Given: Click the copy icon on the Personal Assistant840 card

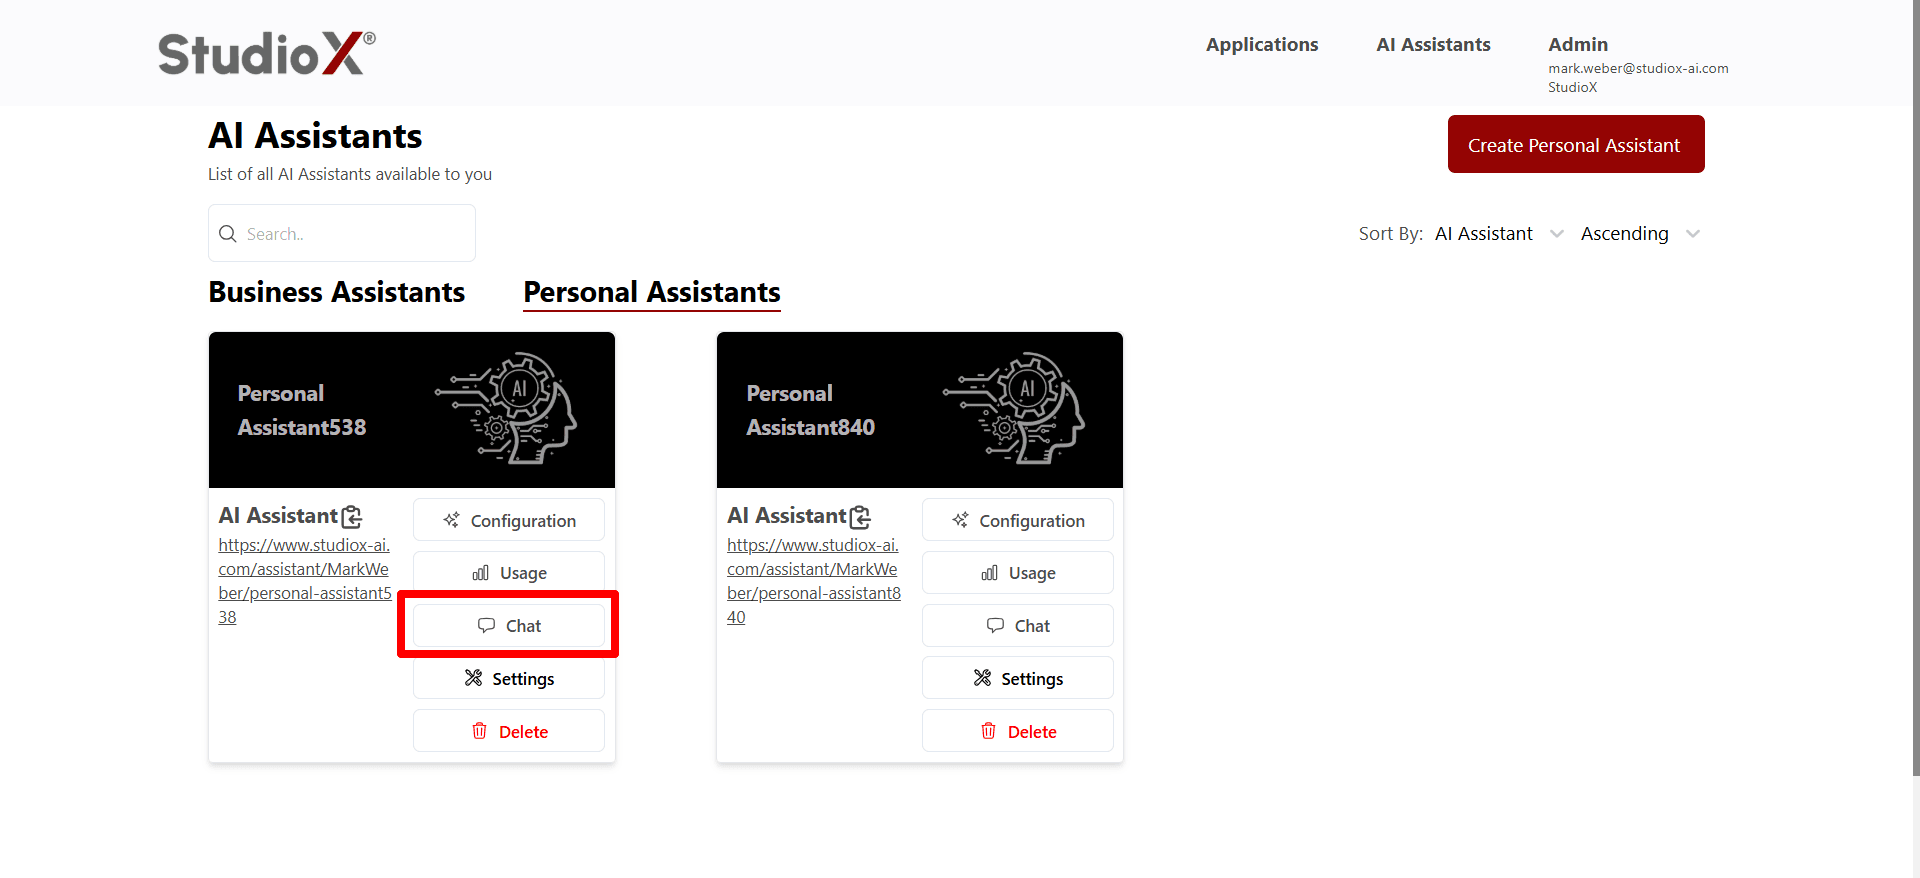Looking at the screenshot, I should coord(861,516).
